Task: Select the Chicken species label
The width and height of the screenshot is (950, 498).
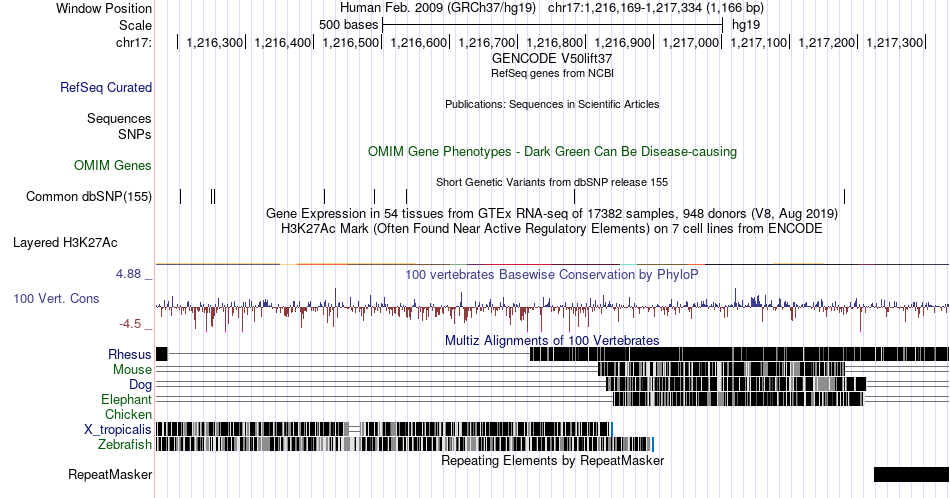Action: pos(128,414)
